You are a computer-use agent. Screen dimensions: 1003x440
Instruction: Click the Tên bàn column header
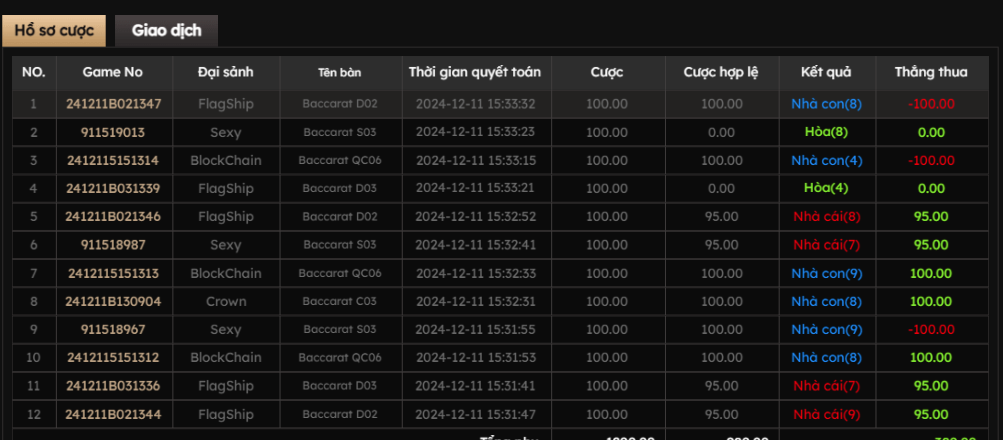339,72
